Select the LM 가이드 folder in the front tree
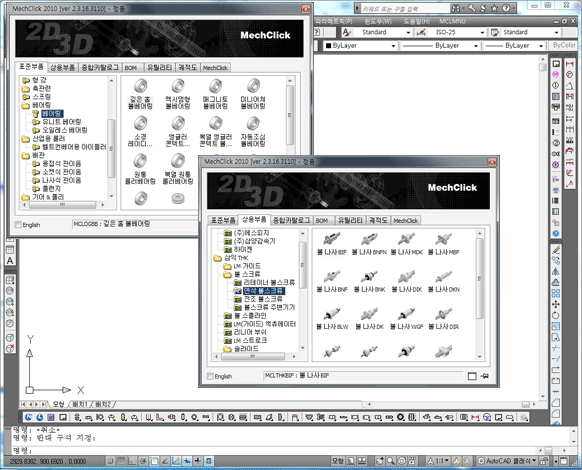 (247, 266)
